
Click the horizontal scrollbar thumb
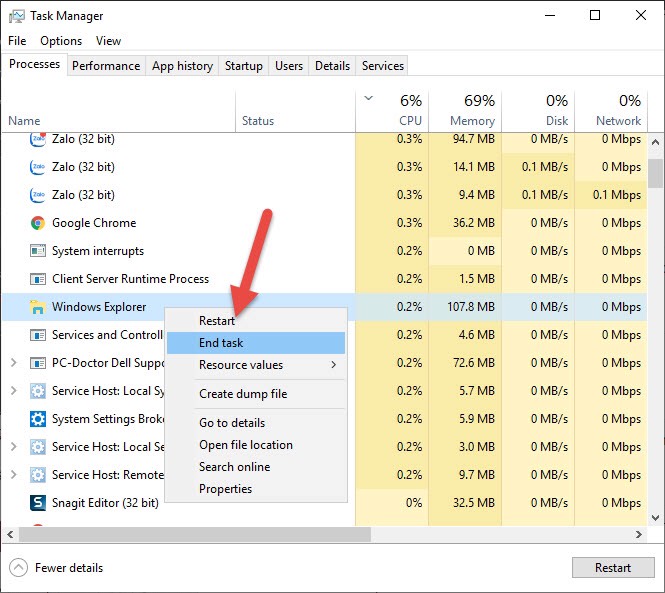tap(195, 534)
